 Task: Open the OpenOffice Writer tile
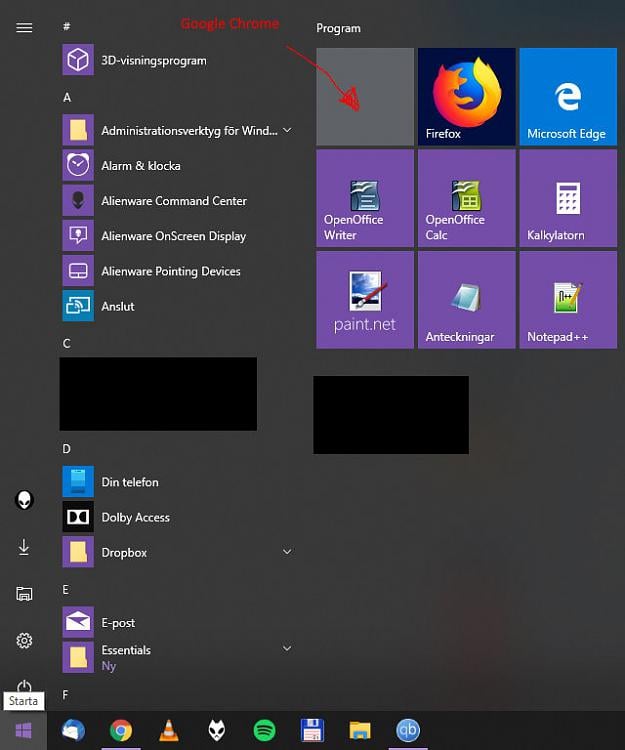click(365, 199)
